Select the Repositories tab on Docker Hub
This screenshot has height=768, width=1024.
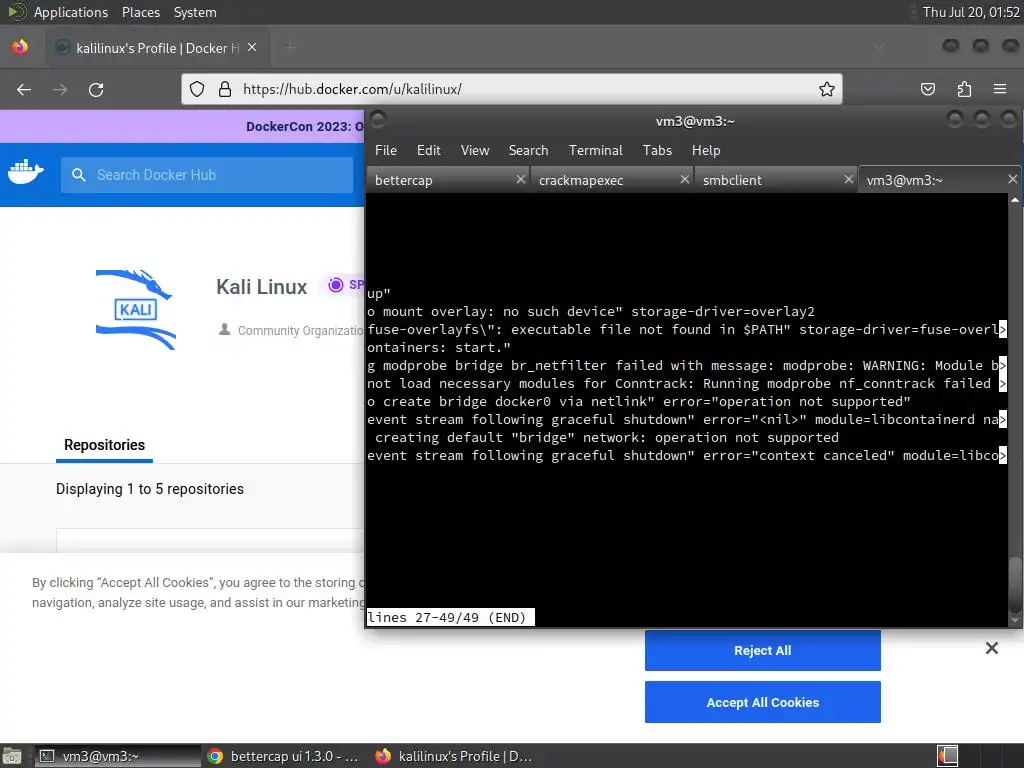[x=104, y=445]
